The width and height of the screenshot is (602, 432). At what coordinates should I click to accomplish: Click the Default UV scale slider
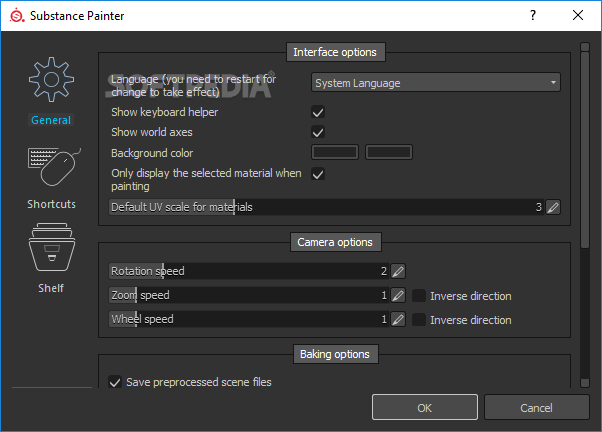[326, 207]
